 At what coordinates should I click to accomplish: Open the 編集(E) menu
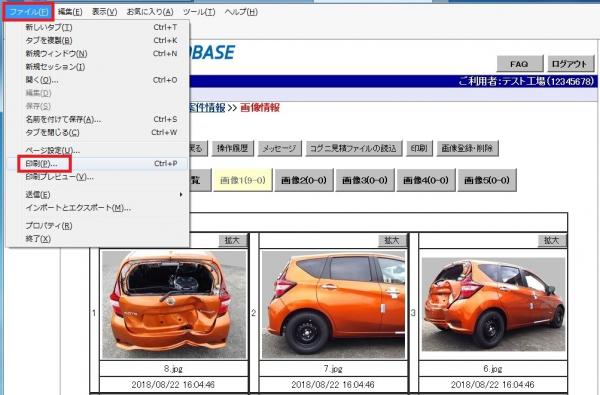coord(70,12)
